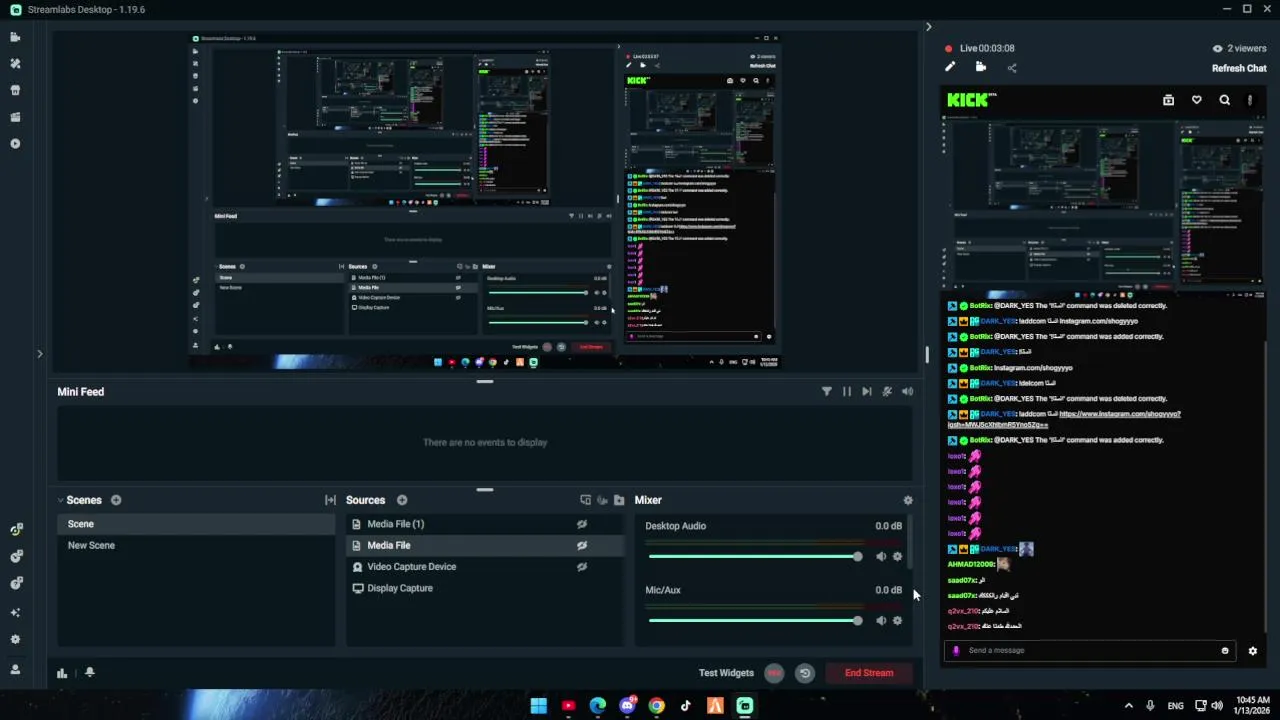Toggle visibility of Media File (1) source
This screenshot has width=1280, height=720.
pyautogui.click(x=582, y=524)
